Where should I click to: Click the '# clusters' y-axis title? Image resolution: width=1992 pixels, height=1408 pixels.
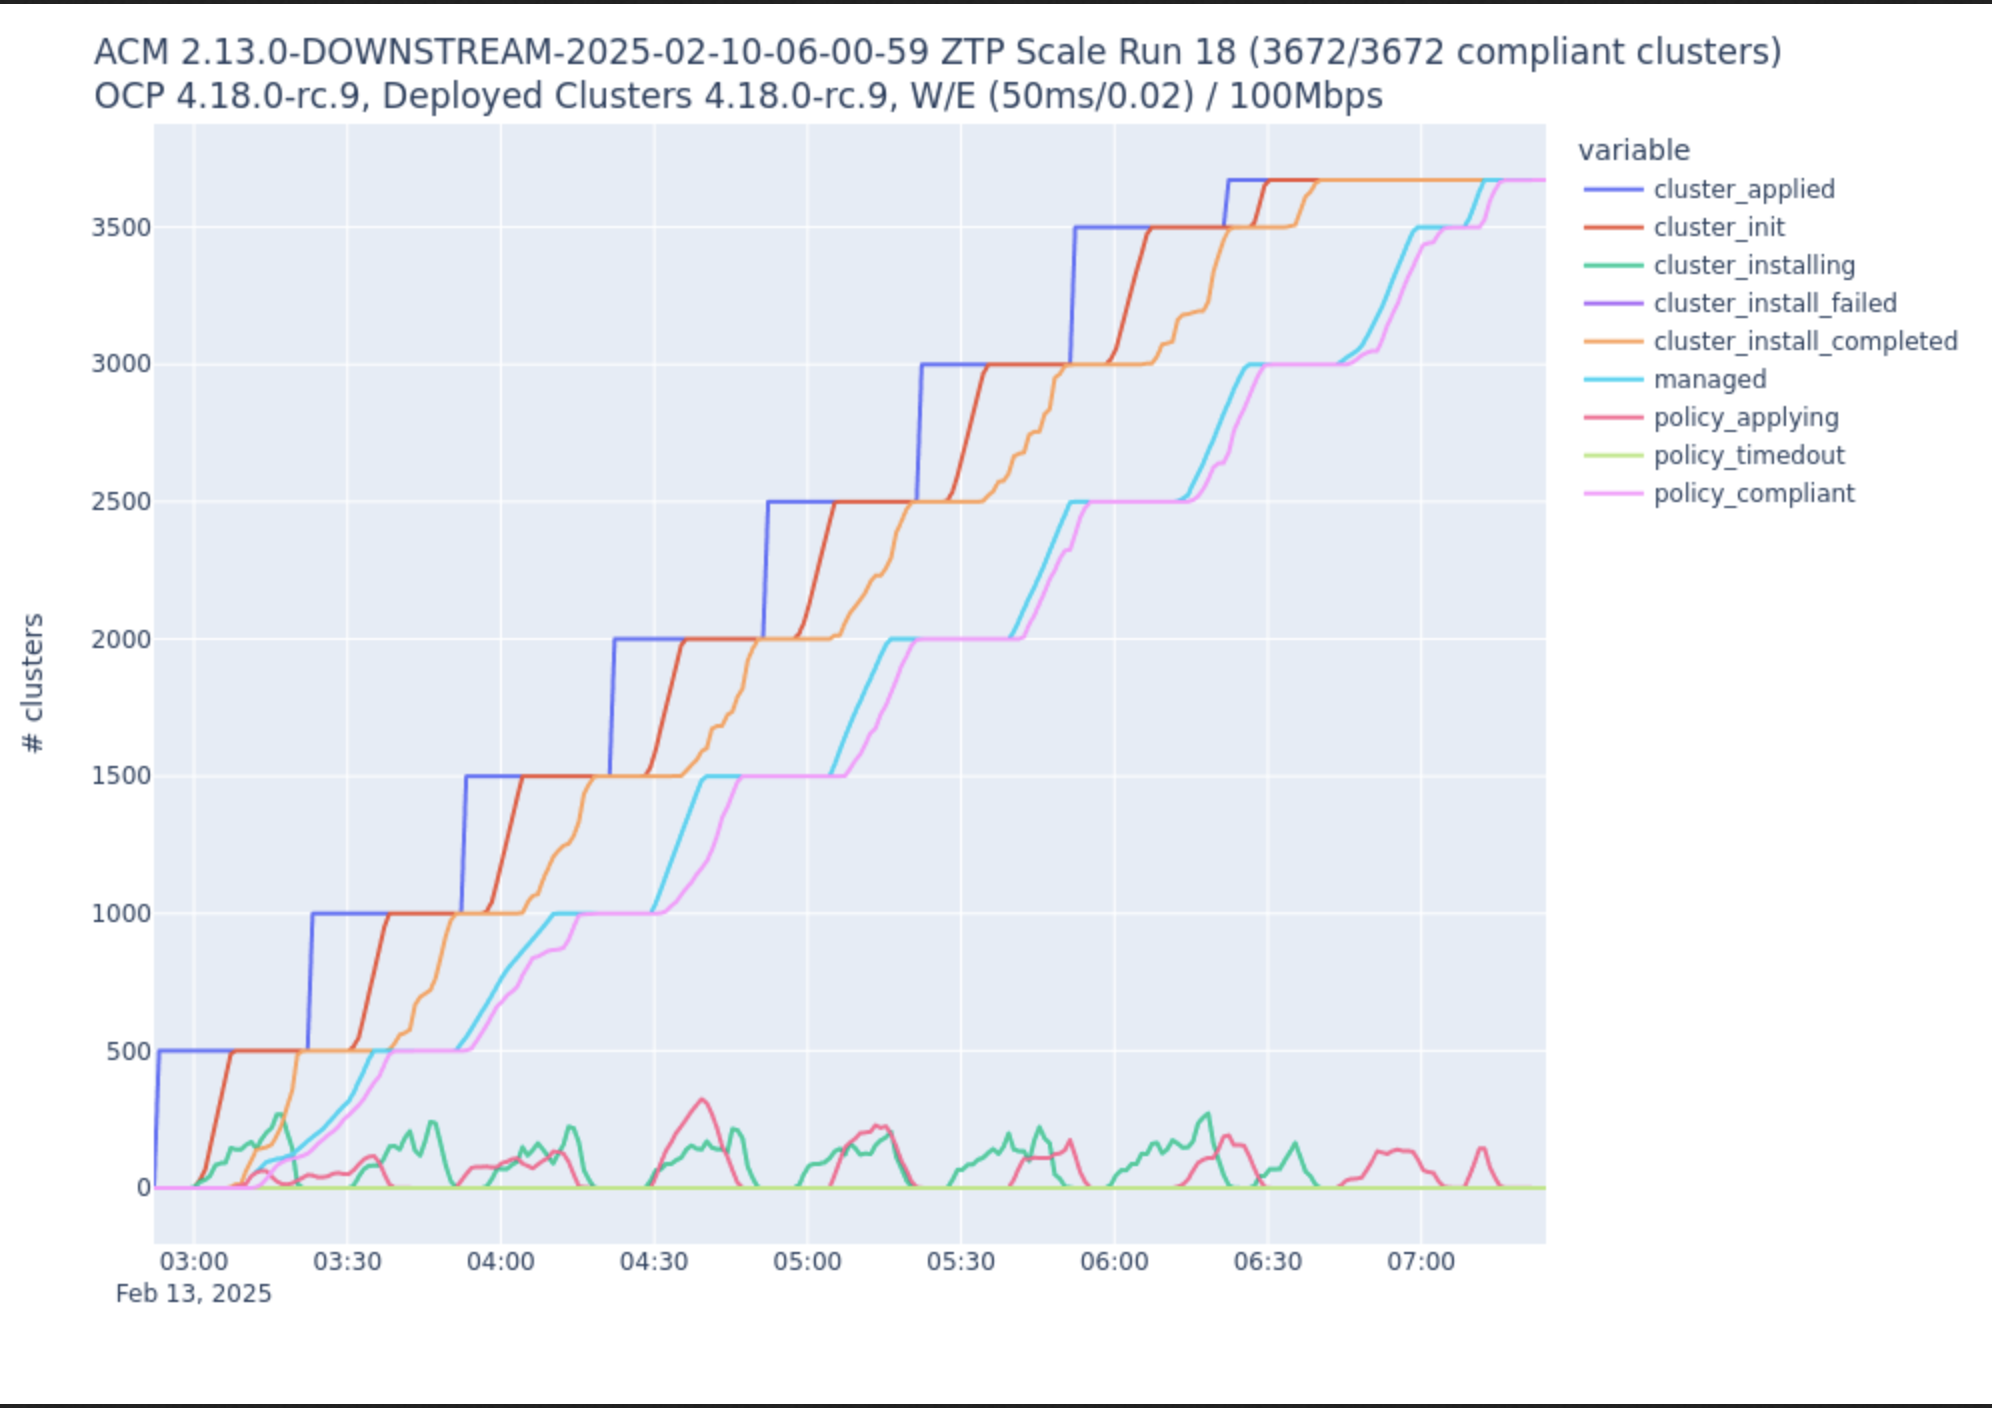click(33, 683)
